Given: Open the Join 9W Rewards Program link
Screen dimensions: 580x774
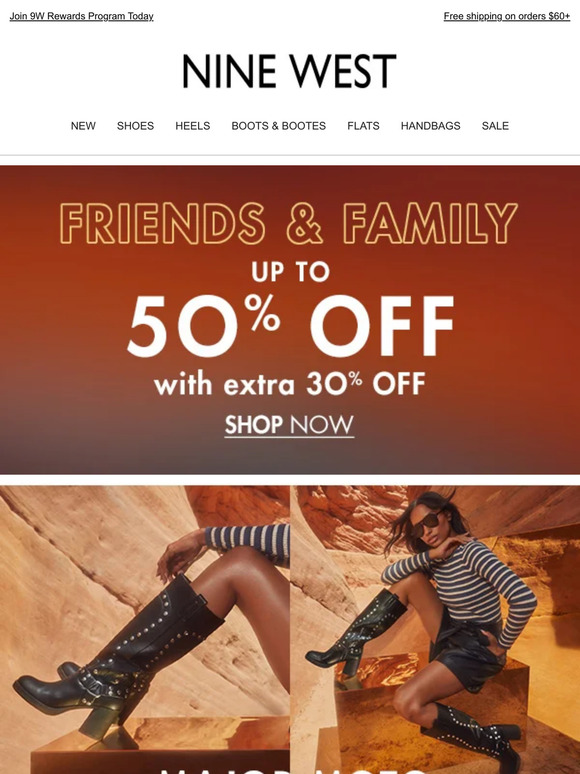Looking at the screenshot, I should 81,16.
